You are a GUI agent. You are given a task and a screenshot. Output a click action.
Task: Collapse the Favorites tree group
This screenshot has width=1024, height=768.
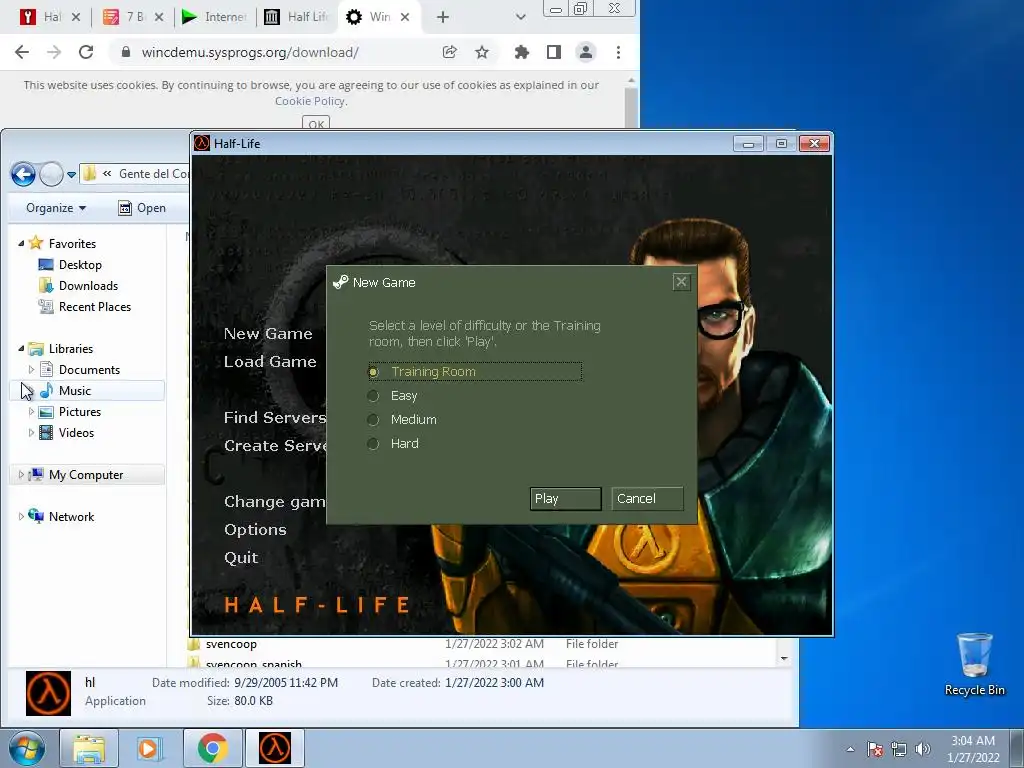click(x=21, y=244)
